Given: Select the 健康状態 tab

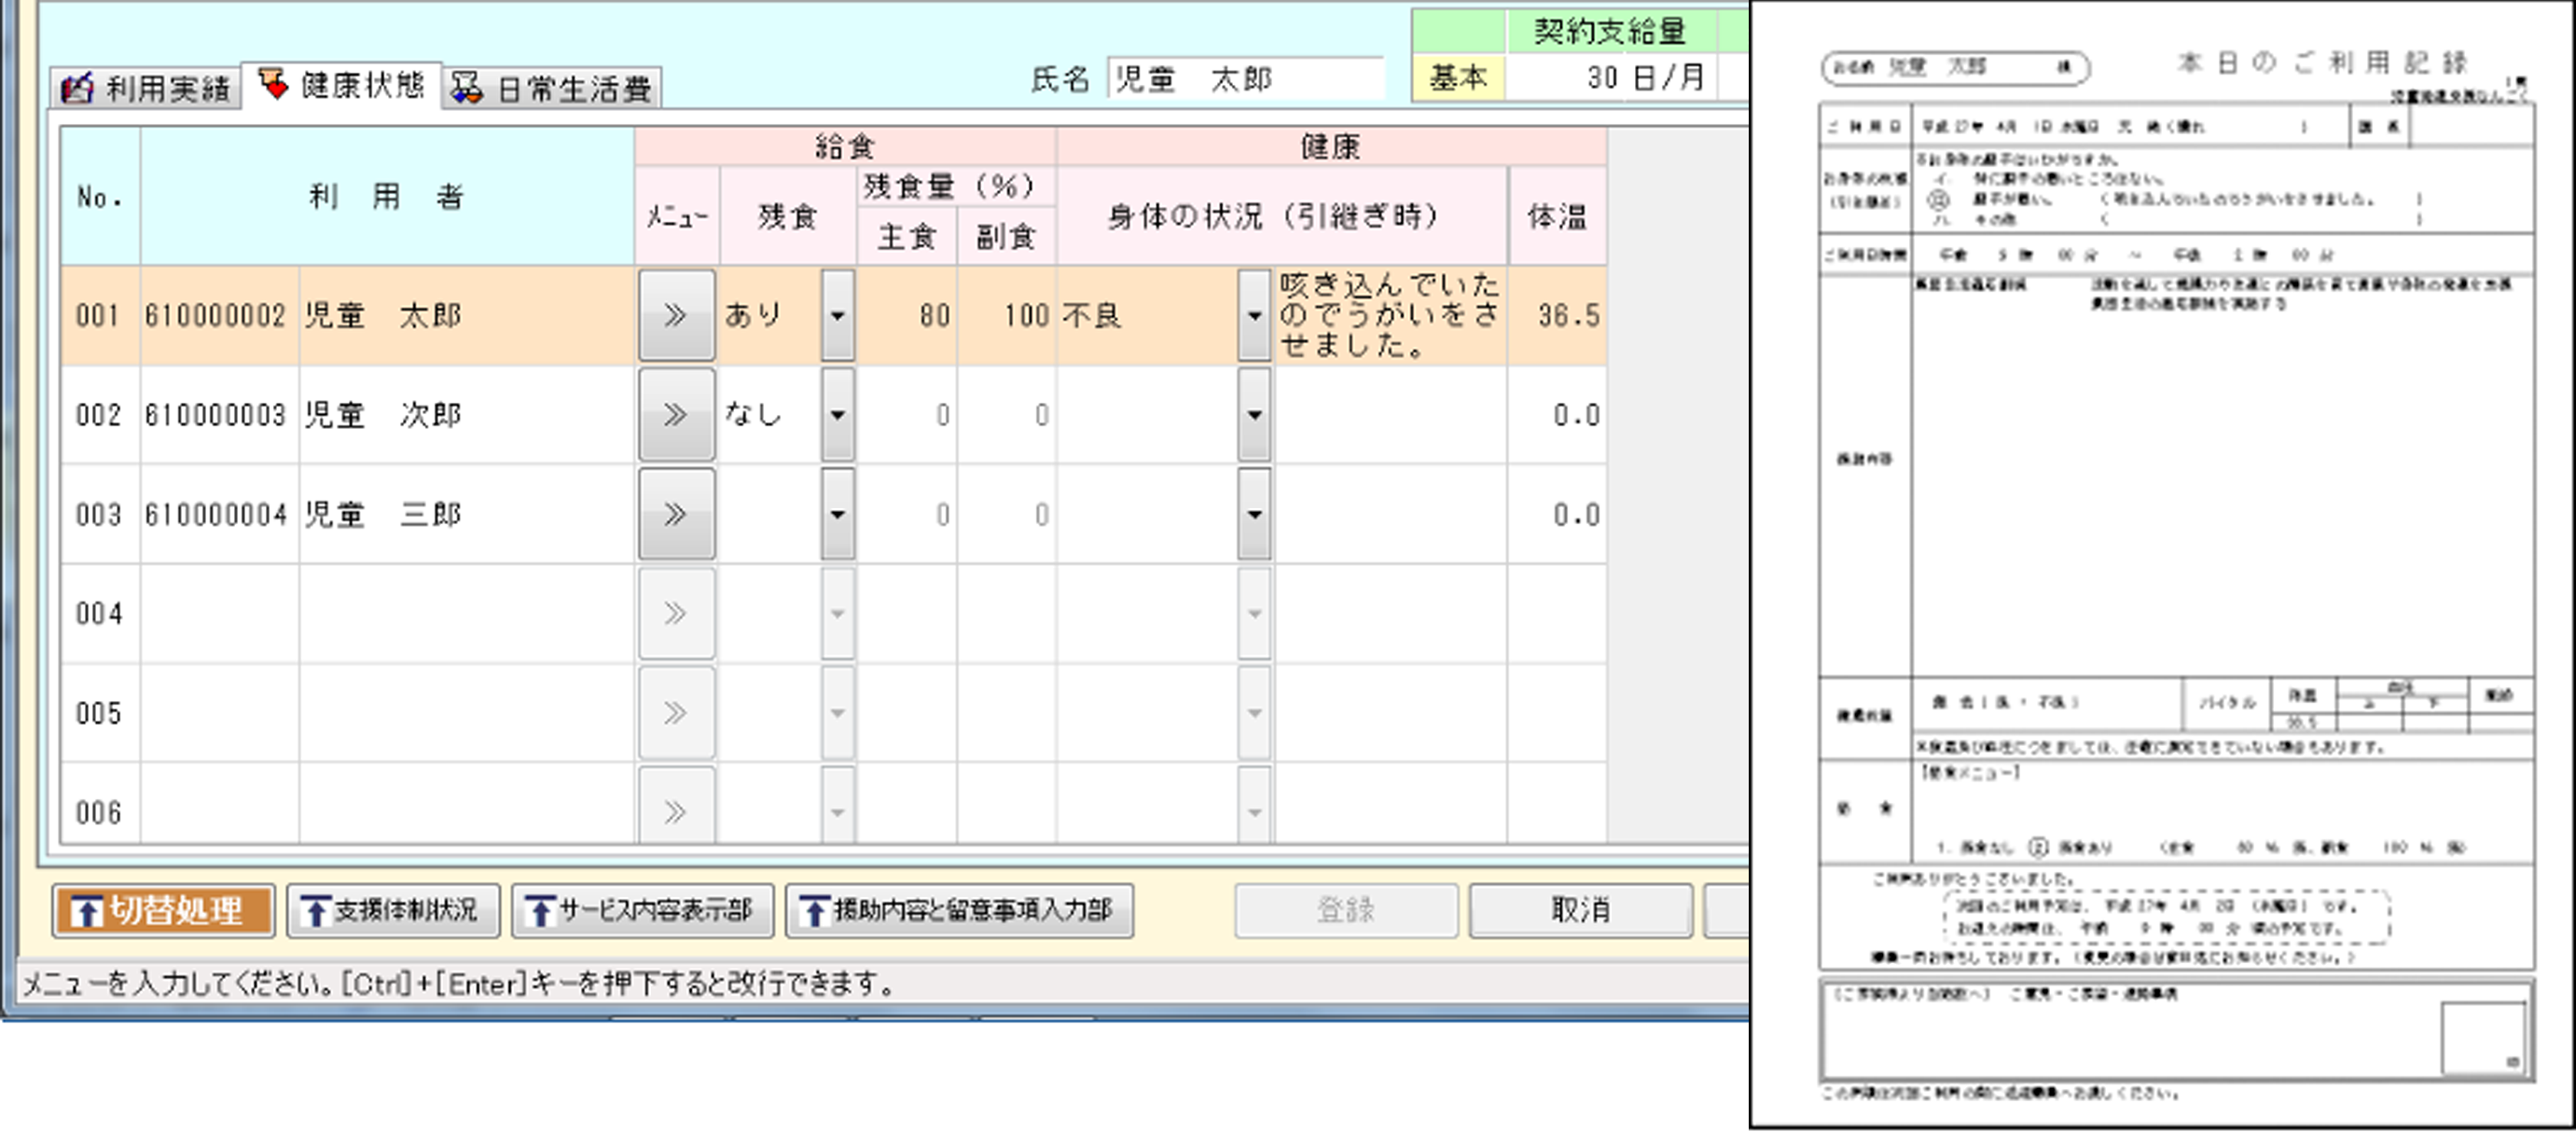Looking at the screenshot, I should 342,85.
